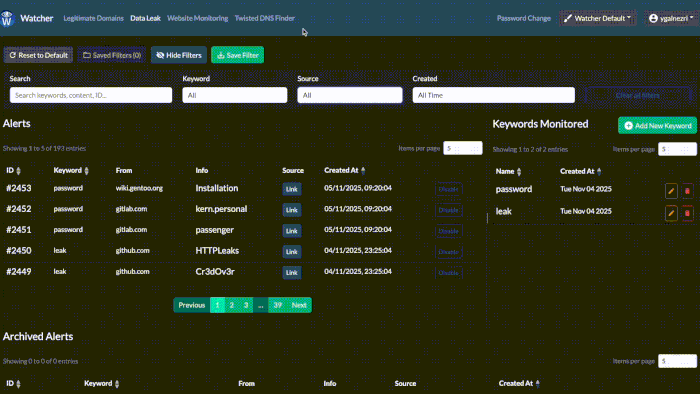This screenshot has height=394, width=700.
Task: Open Link for alert #2451
Action: tap(292, 231)
